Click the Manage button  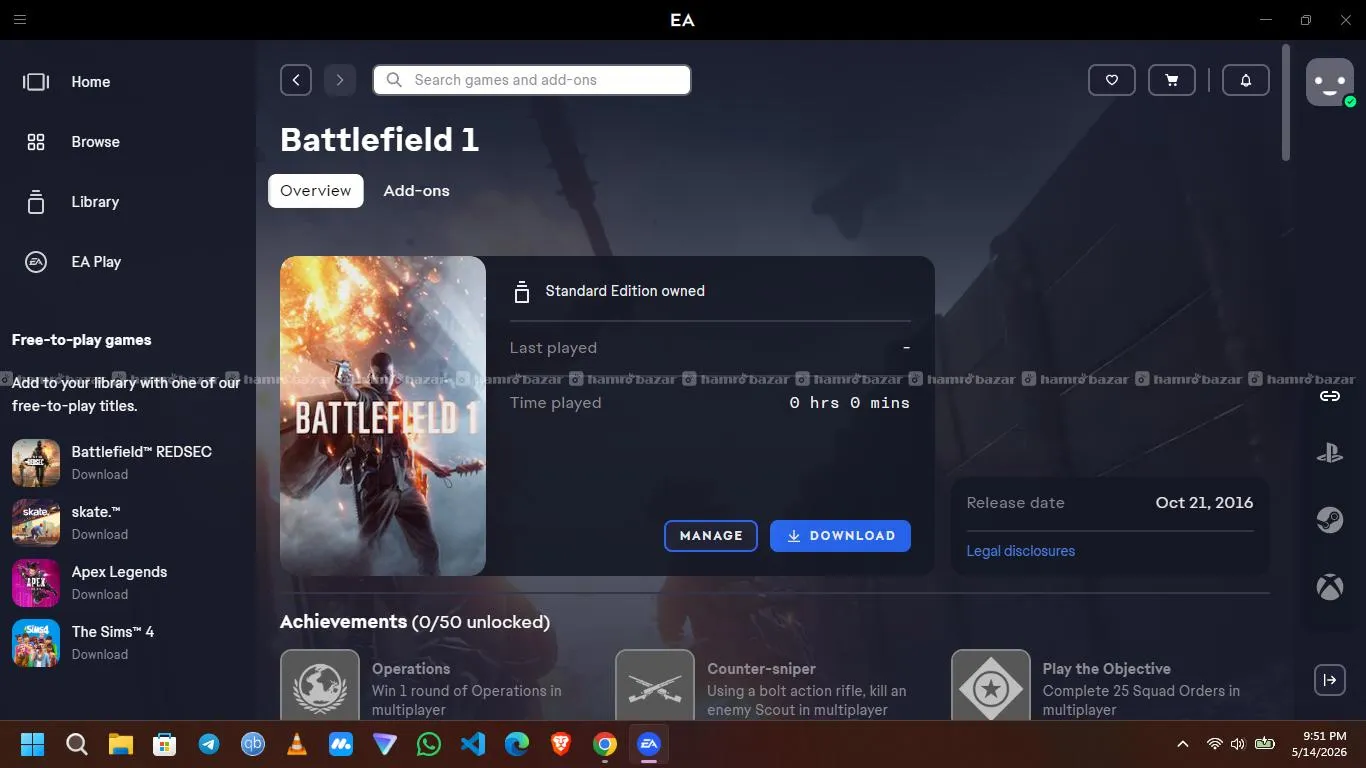coord(711,536)
